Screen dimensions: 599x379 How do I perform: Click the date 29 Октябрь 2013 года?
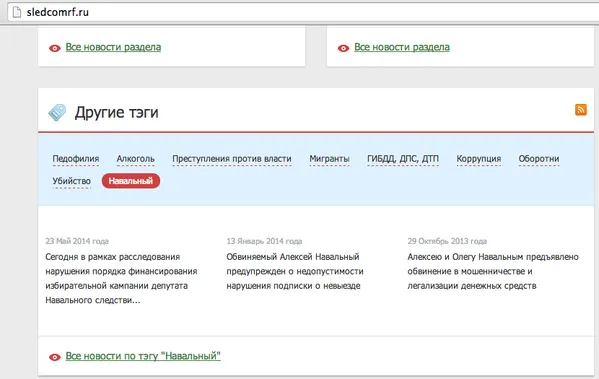pos(447,241)
